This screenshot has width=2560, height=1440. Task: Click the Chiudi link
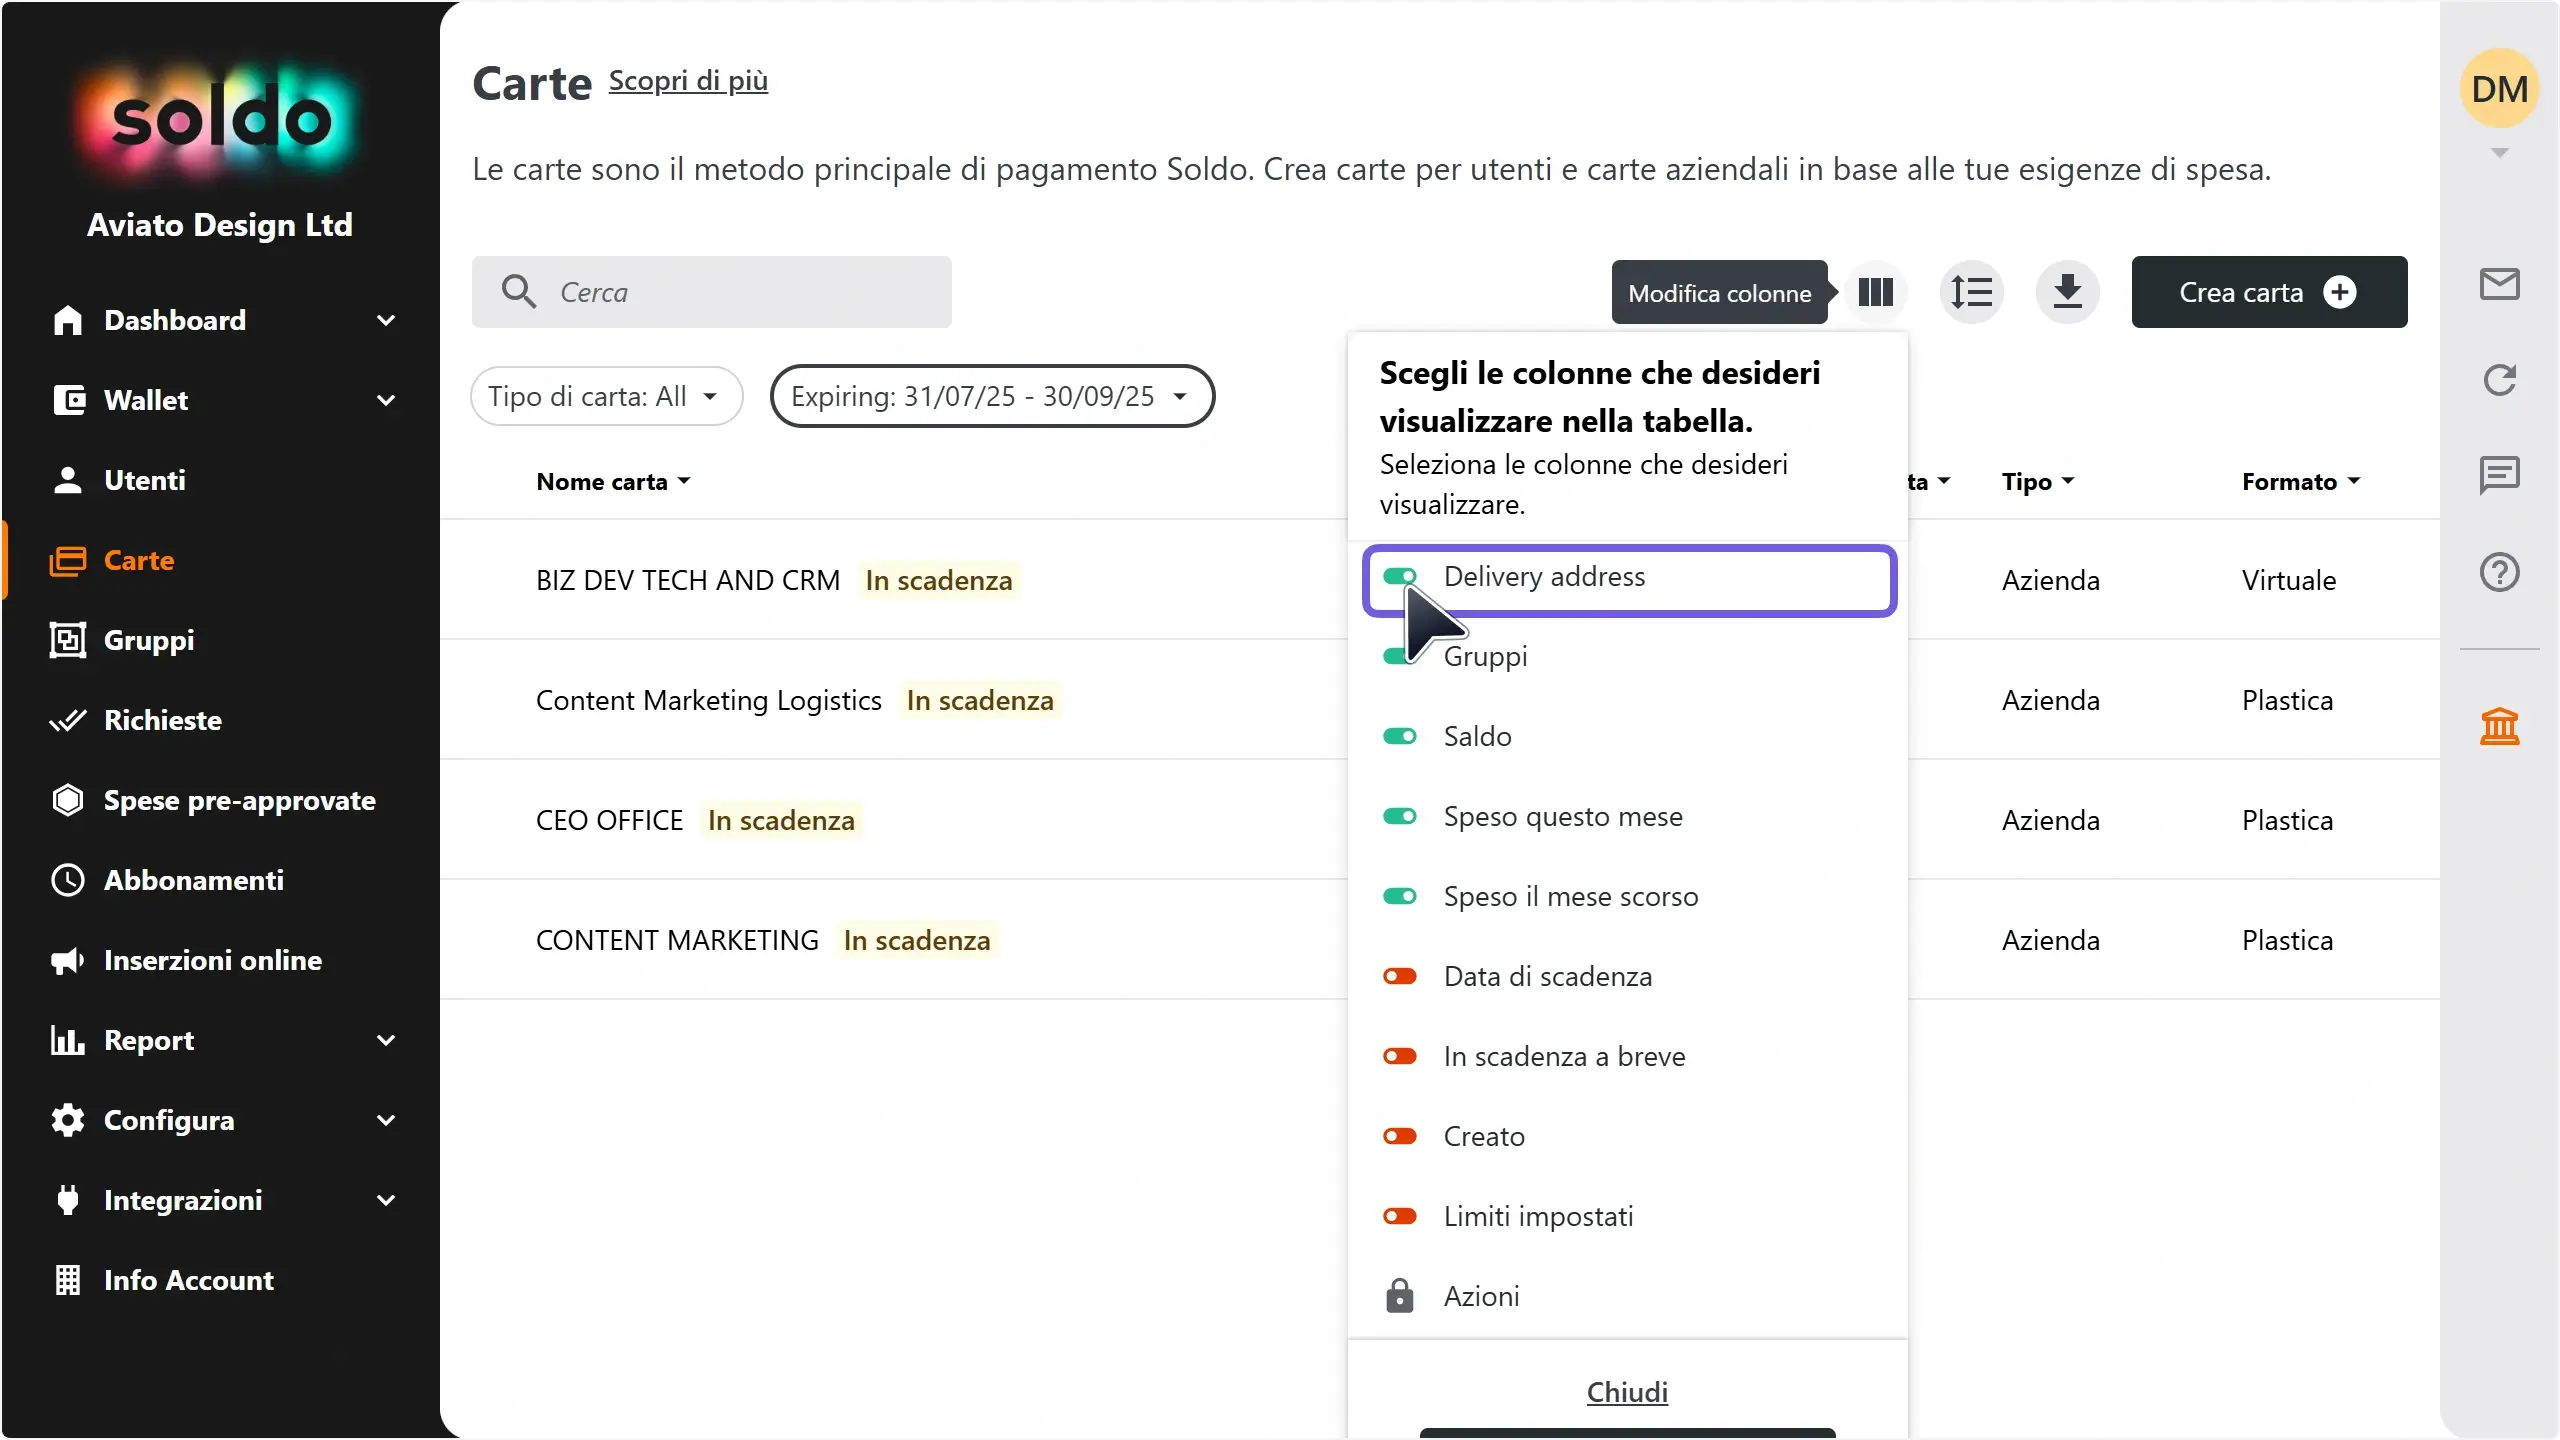pos(1627,1392)
